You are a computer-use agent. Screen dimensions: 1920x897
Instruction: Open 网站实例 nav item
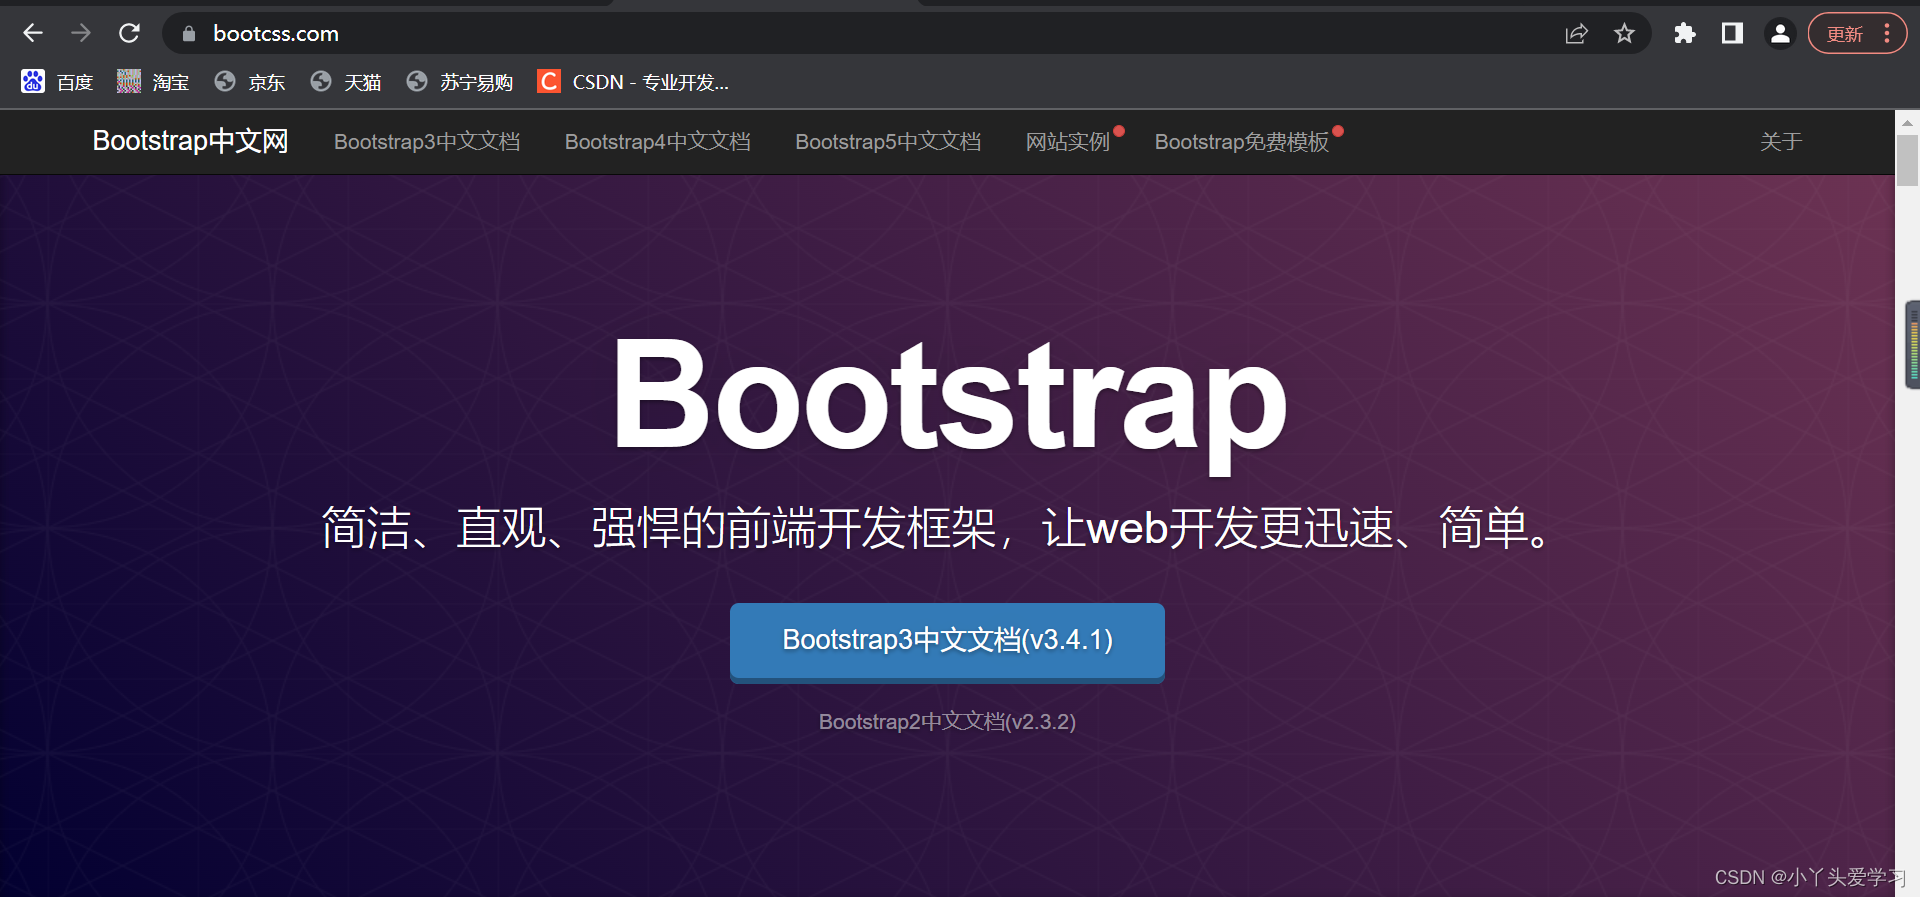point(1068,142)
